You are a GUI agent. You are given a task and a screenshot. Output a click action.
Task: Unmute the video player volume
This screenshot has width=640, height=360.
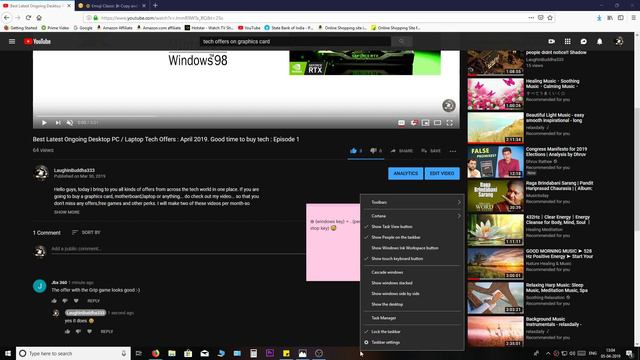click(70, 122)
